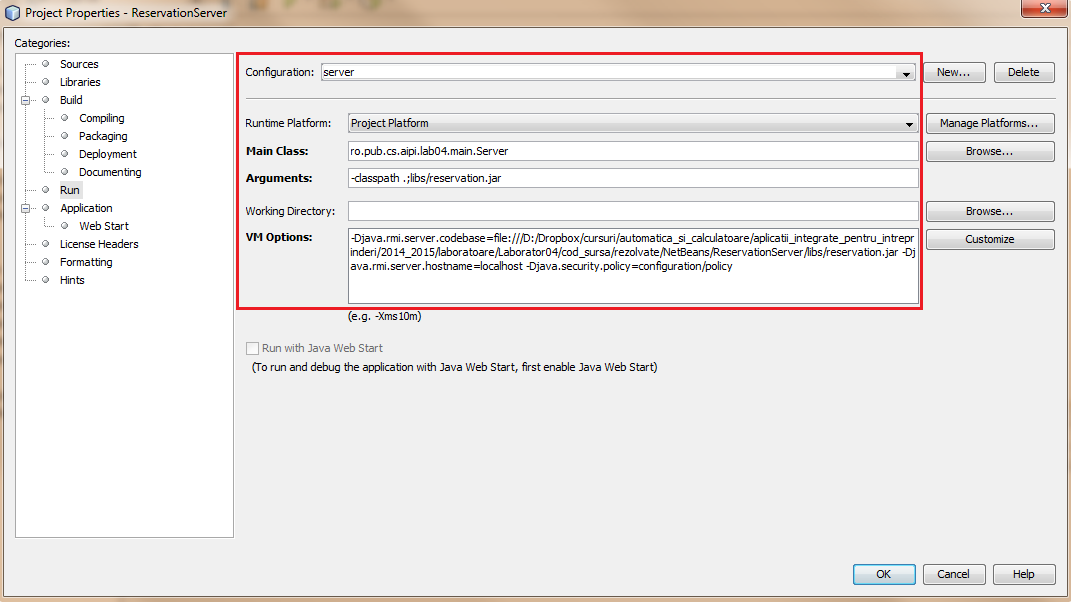This screenshot has width=1071, height=602.
Task: Select the Libraries category
Action: coord(80,82)
